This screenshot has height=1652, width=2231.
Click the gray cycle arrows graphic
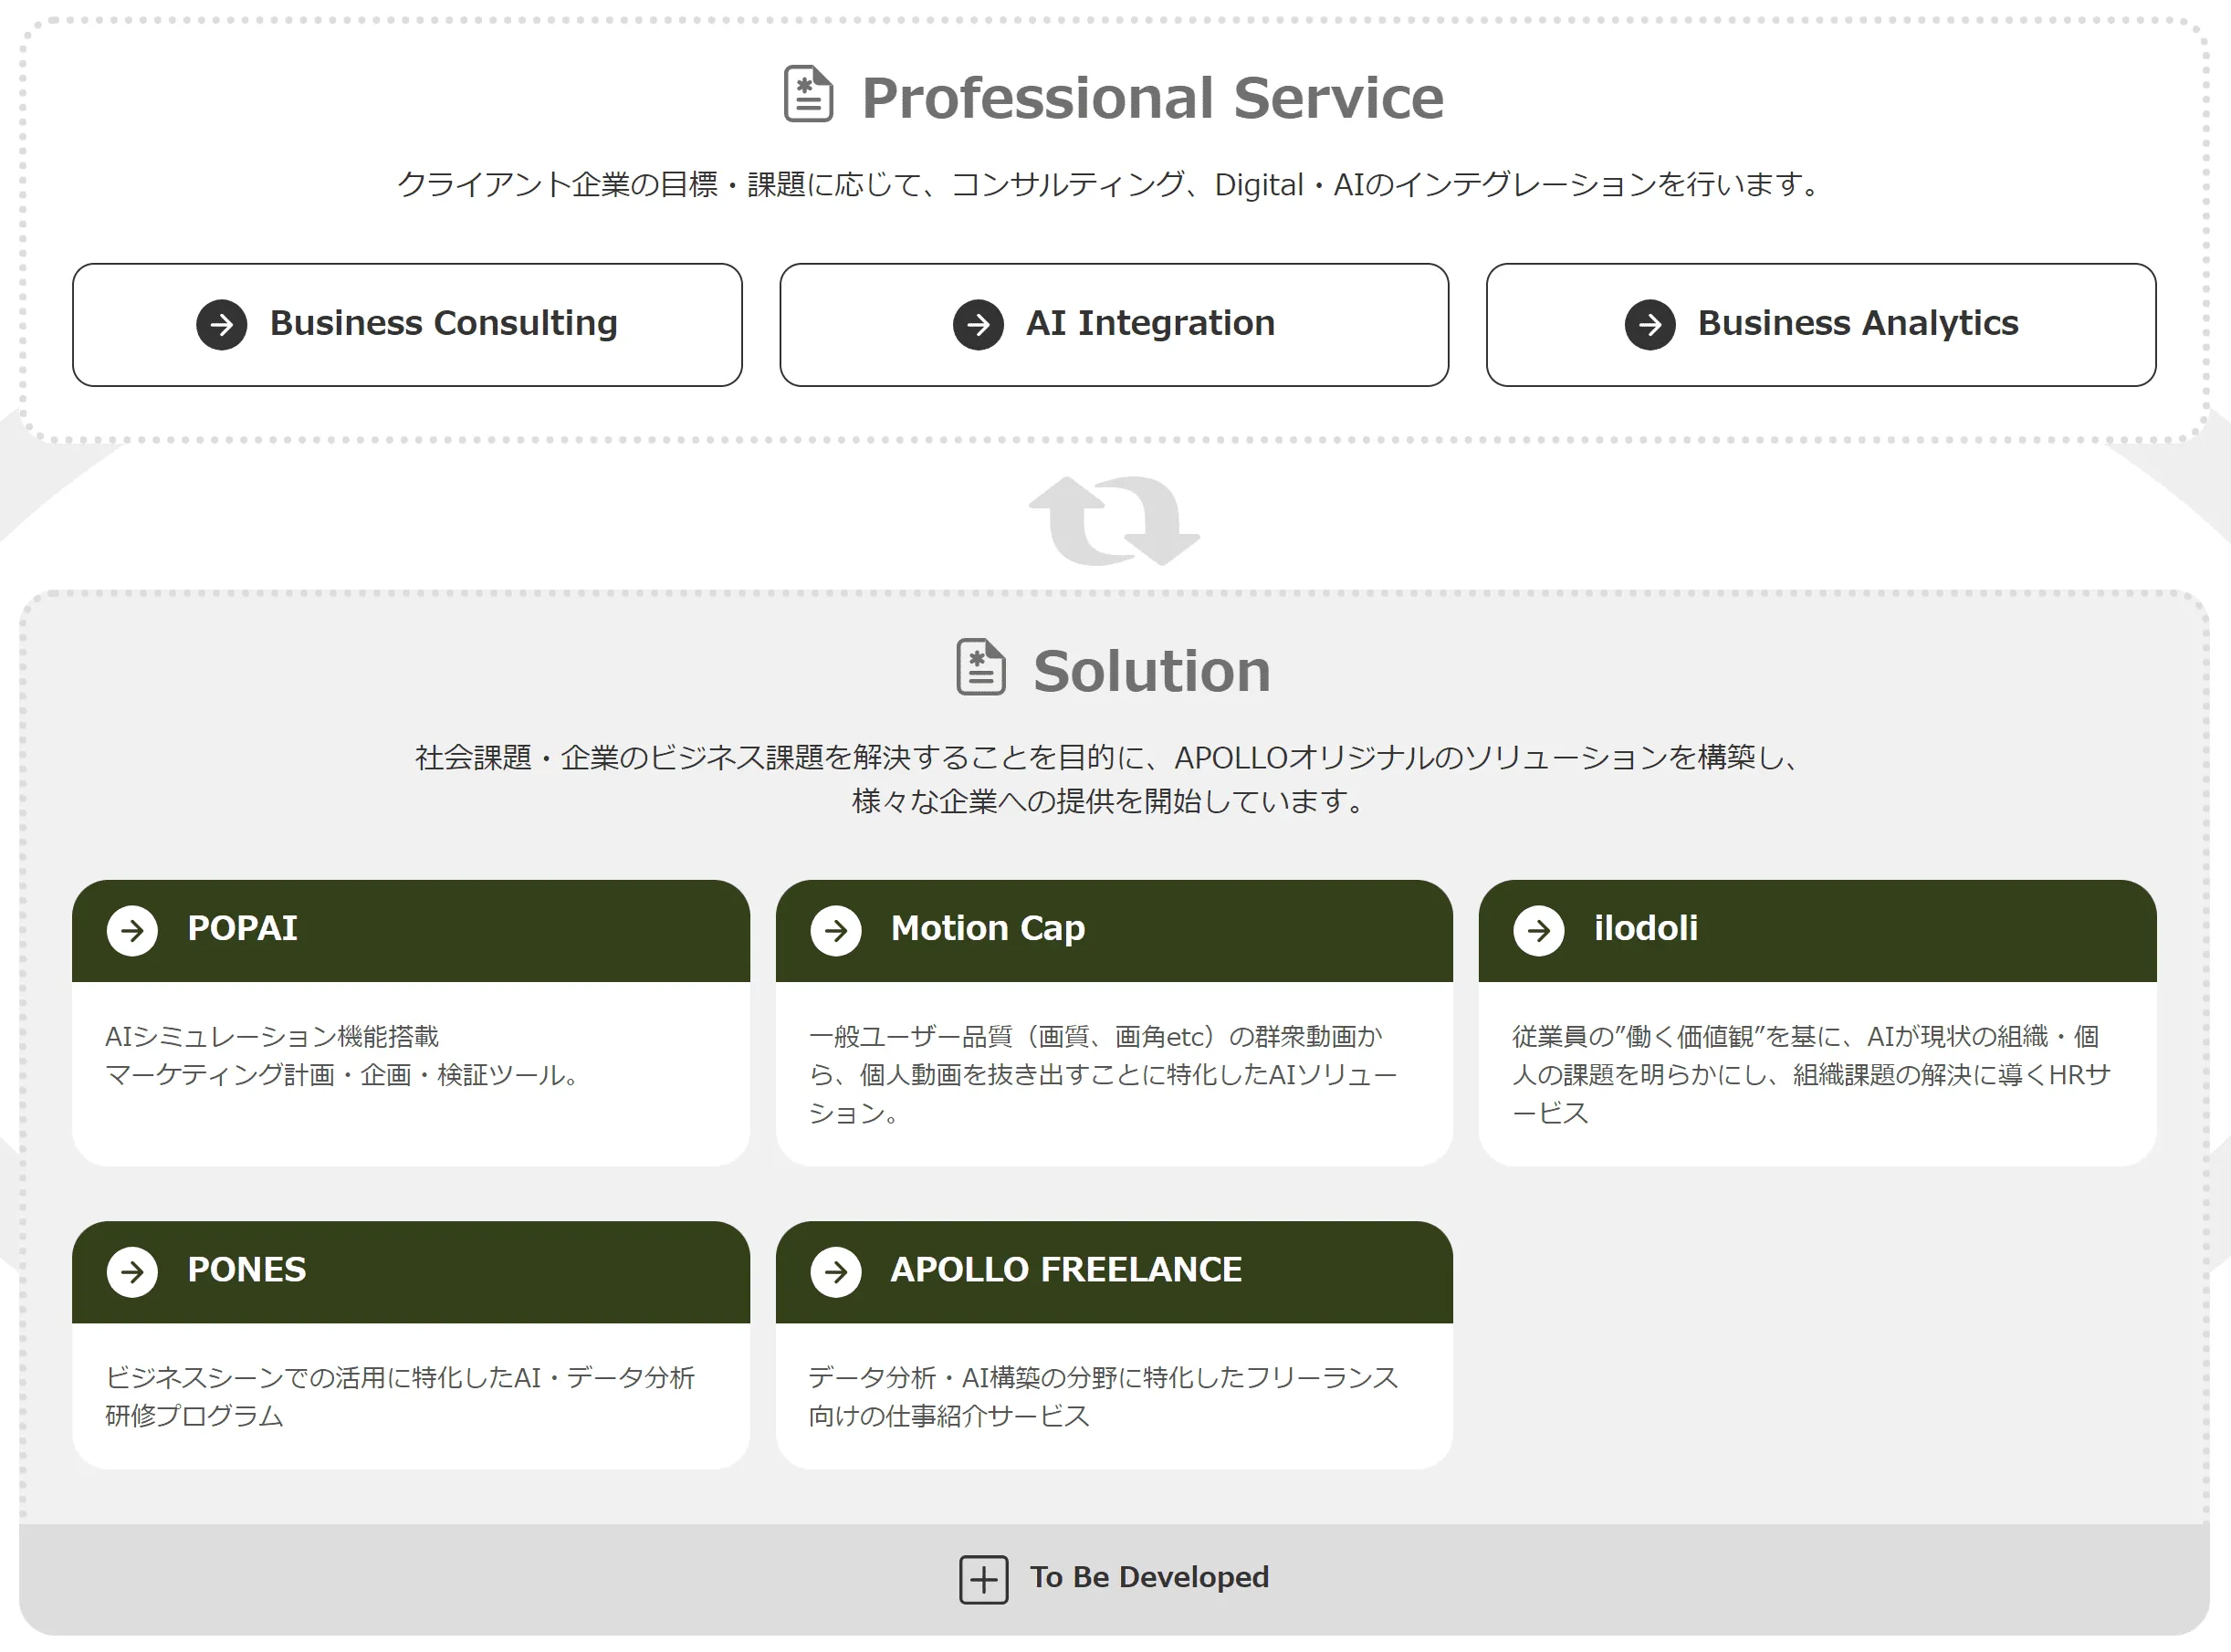[x=1114, y=521]
